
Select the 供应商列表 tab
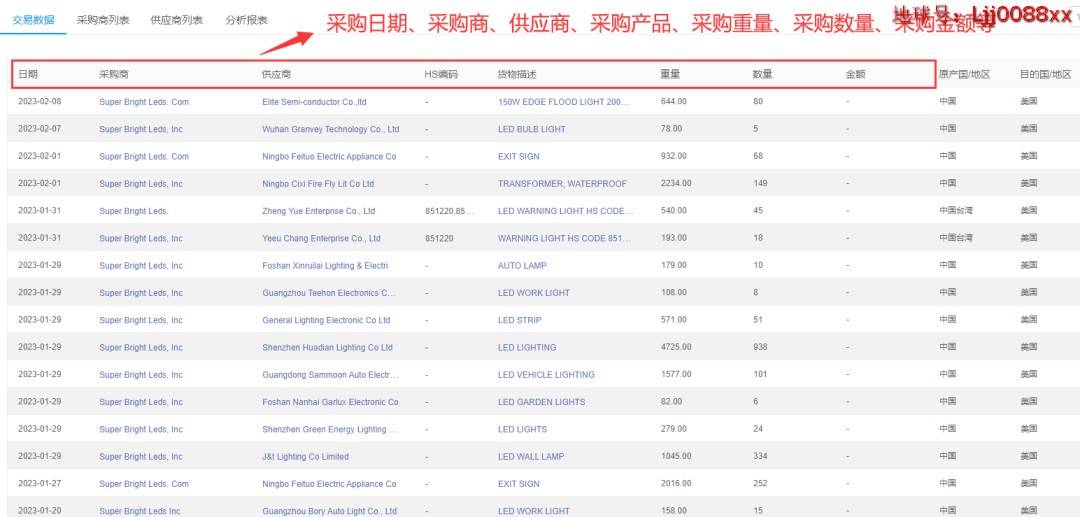coord(176,20)
